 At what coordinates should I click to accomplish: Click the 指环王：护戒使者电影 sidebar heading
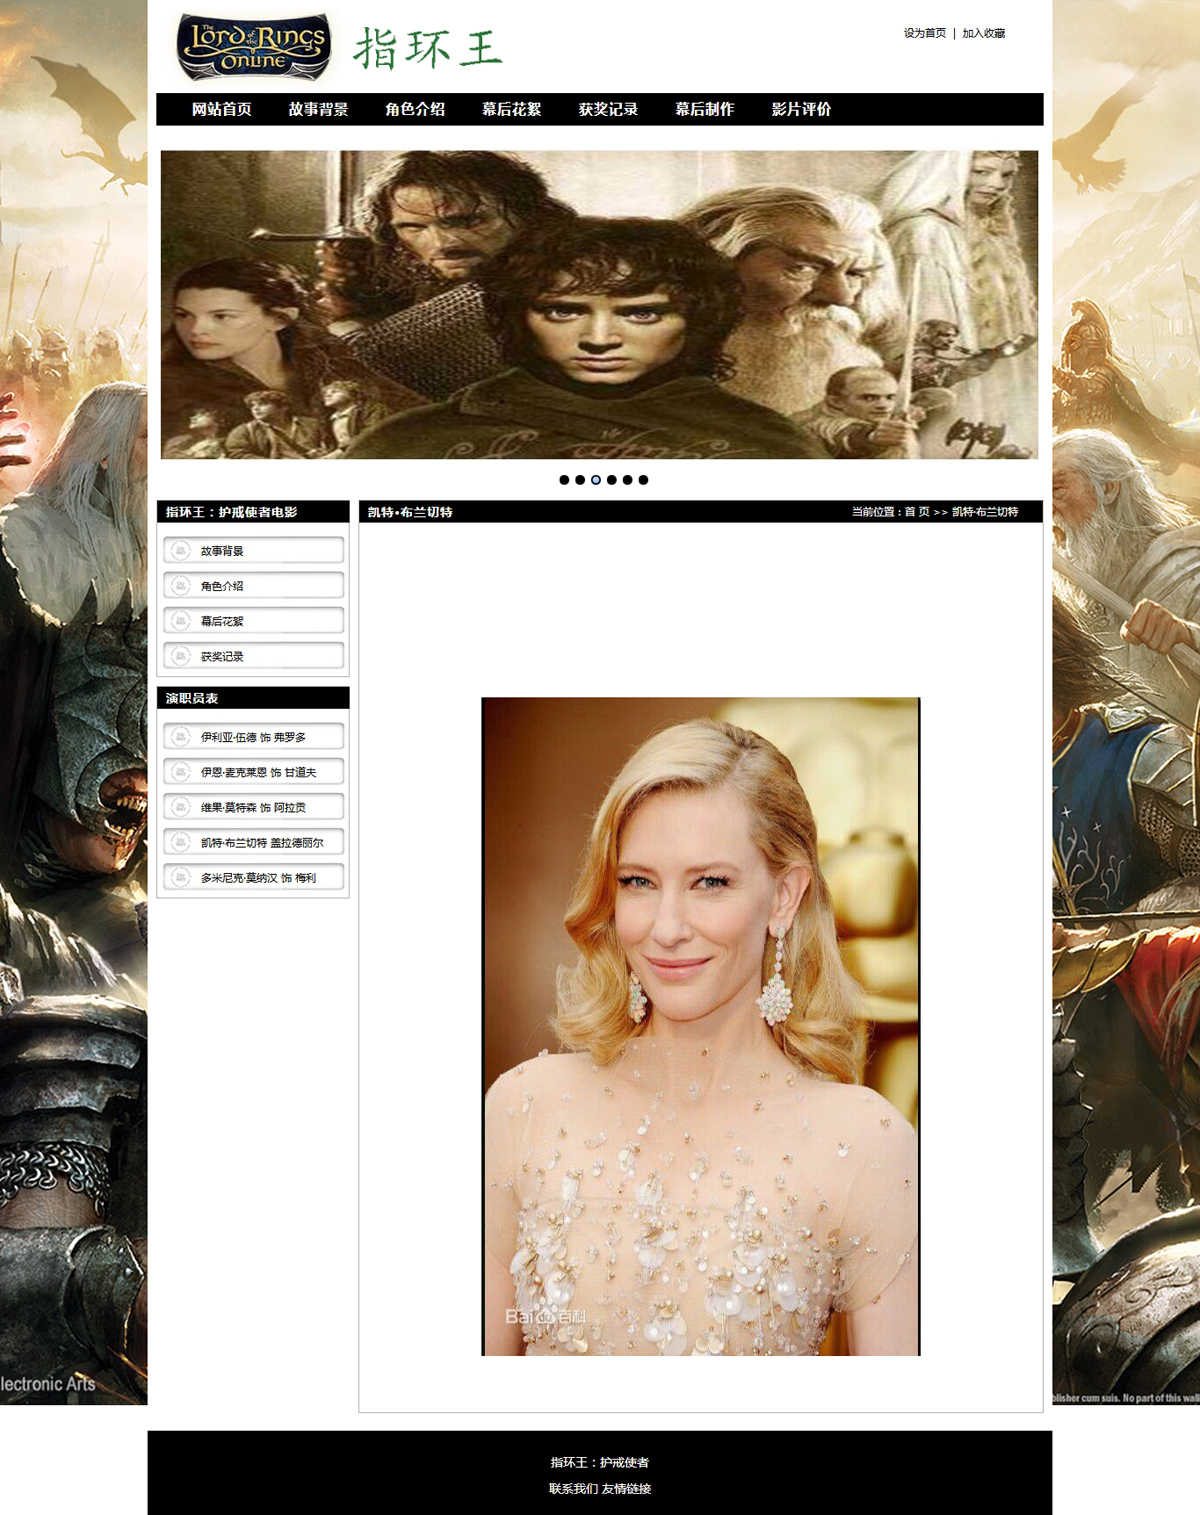click(232, 512)
